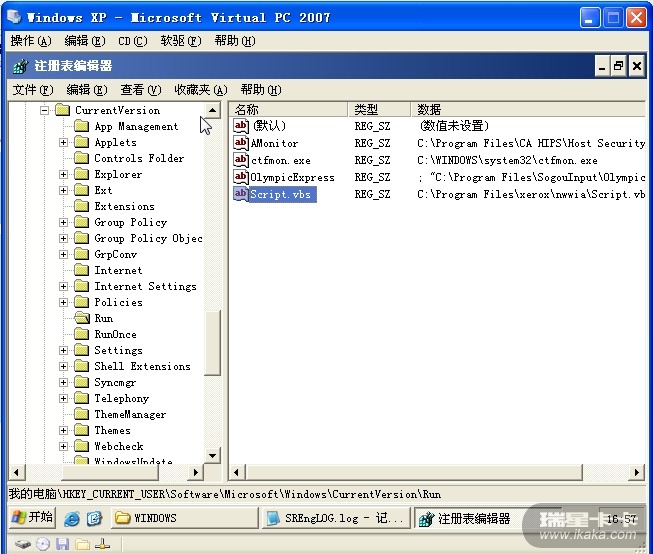Select the Syncmgr key label
This screenshot has height=554, width=653.
[115, 382]
